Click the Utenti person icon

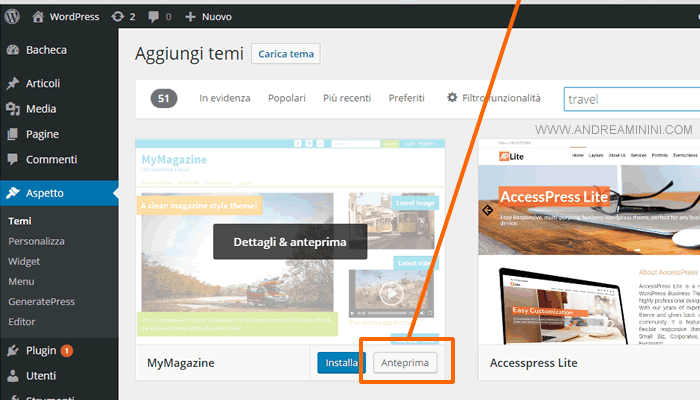point(13,376)
